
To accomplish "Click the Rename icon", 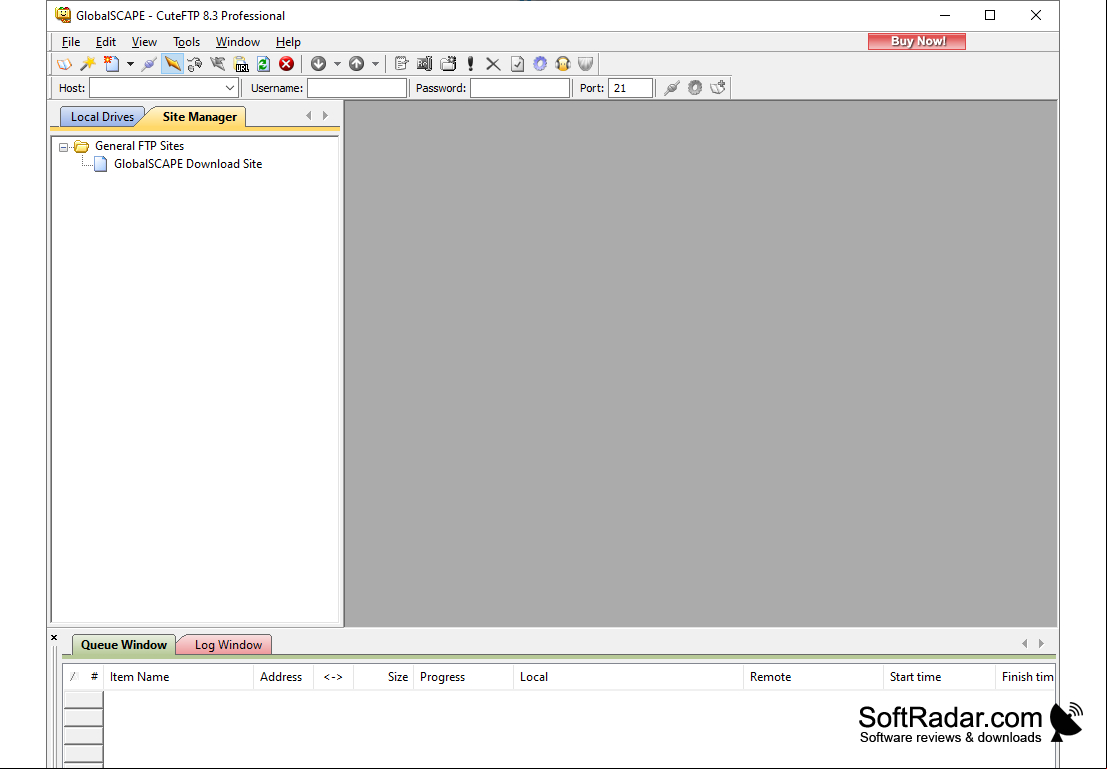I will point(424,64).
